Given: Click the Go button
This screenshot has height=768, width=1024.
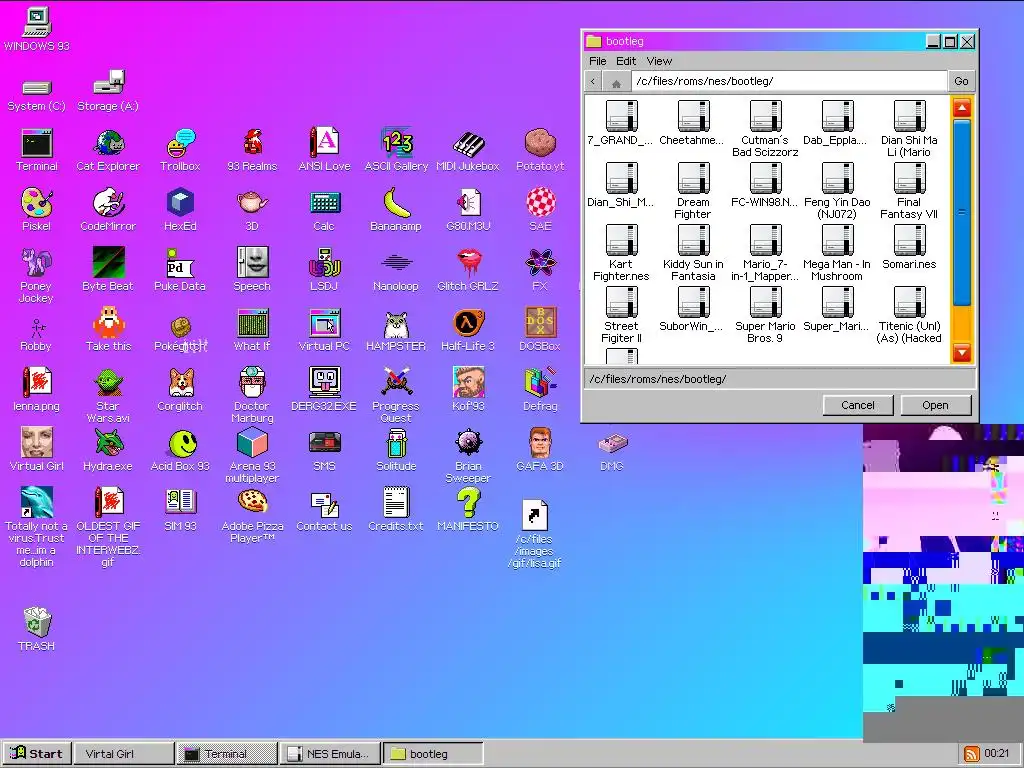Looking at the screenshot, I should click(961, 81).
